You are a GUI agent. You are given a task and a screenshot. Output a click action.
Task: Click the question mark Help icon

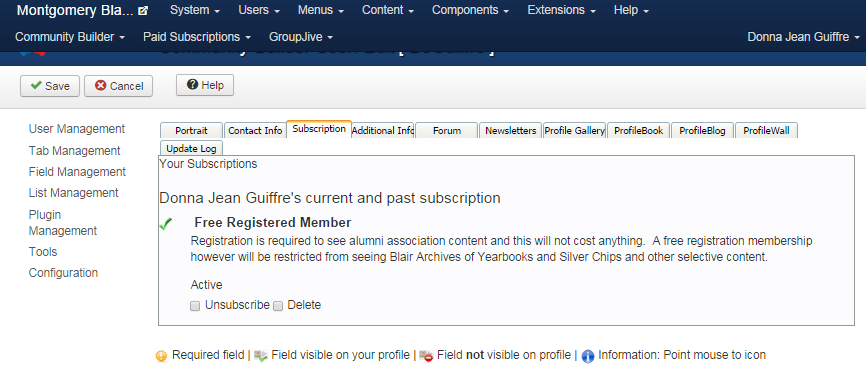pyautogui.click(x=193, y=84)
